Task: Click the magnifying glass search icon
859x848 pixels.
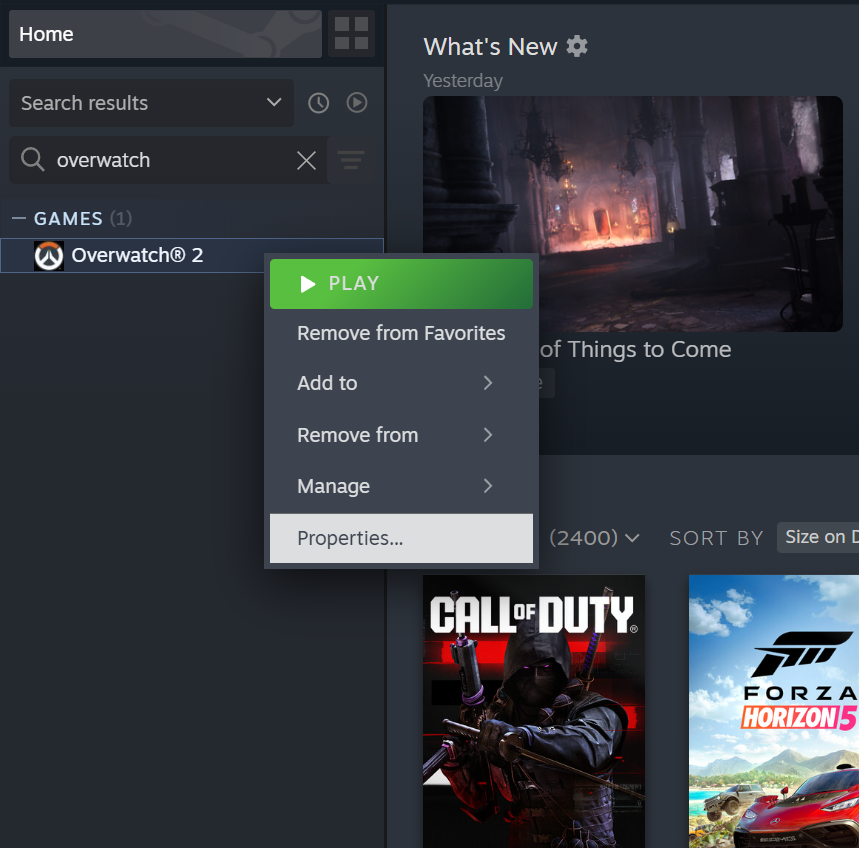Action: [x=32, y=160]
